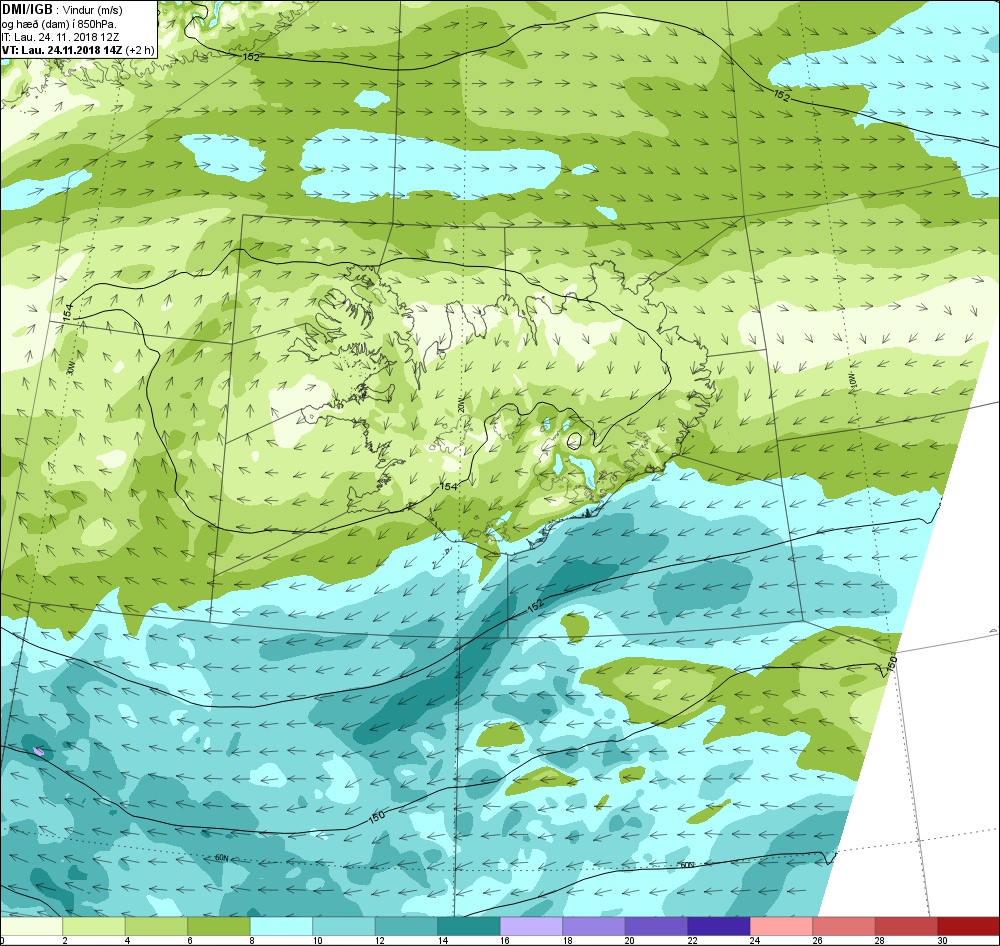Click the 'VT: Lau. 24.11.2018 14Z (+2 h)' line
This screenshot has height=946, width=1000.
(x=78, y=50)
